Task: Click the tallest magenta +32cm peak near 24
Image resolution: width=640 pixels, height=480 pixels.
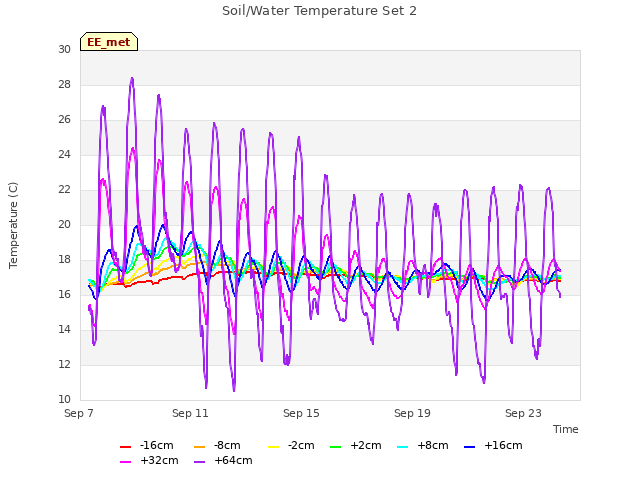Action: pos(133,149)
